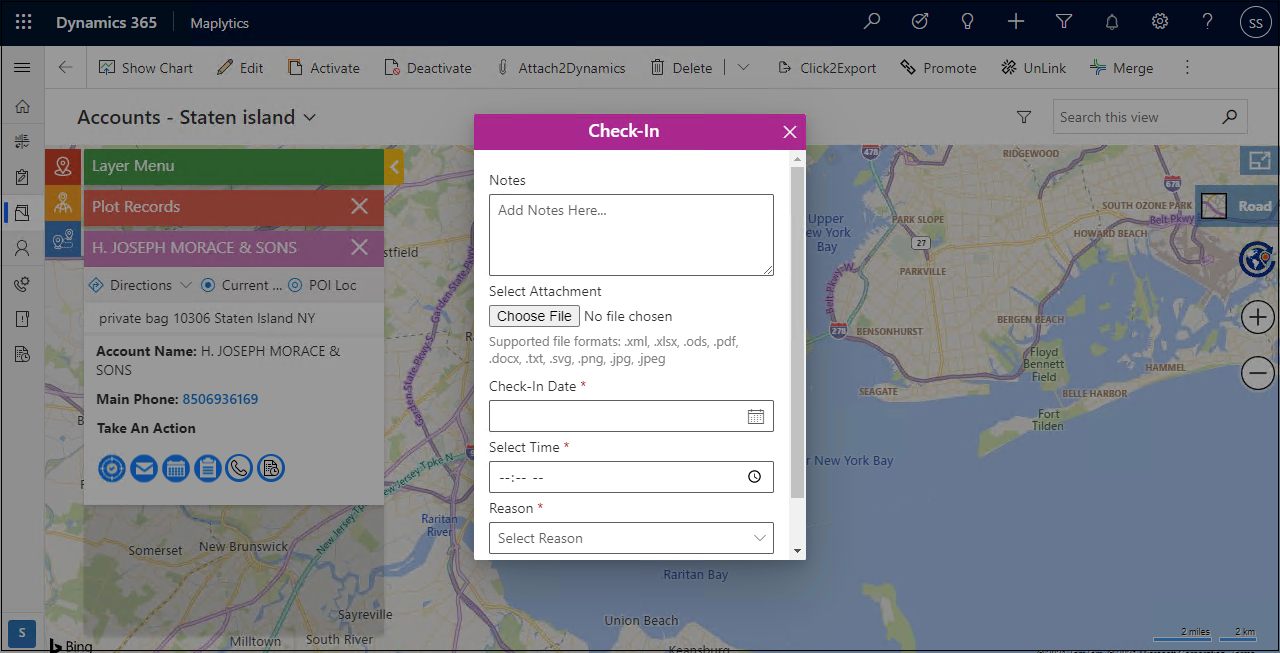The height and width of the screenshot is (653, 1280).
Task: Click Activate in the command bar
Action: [324, 68]
